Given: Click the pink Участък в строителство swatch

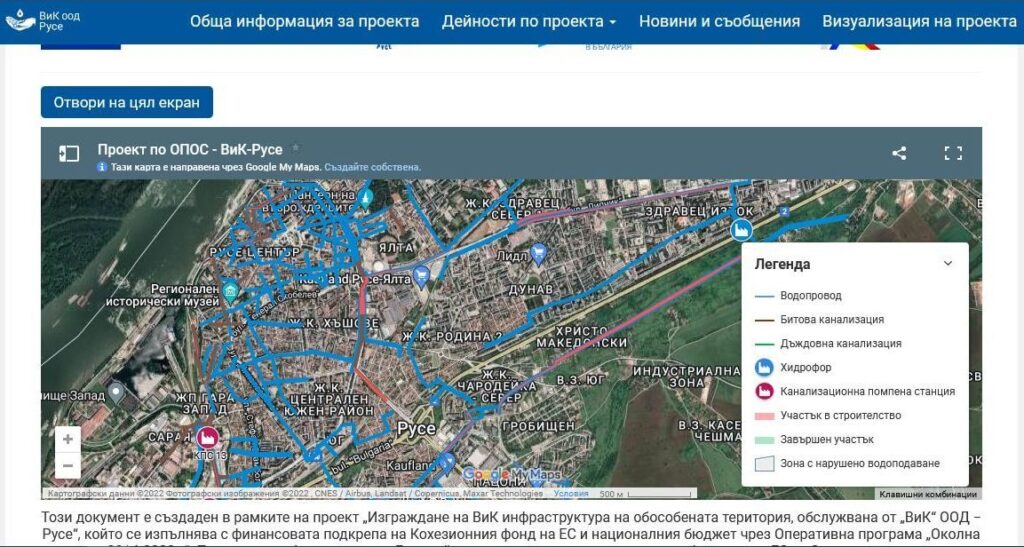Looking at the screenshot, I should 764,416.
